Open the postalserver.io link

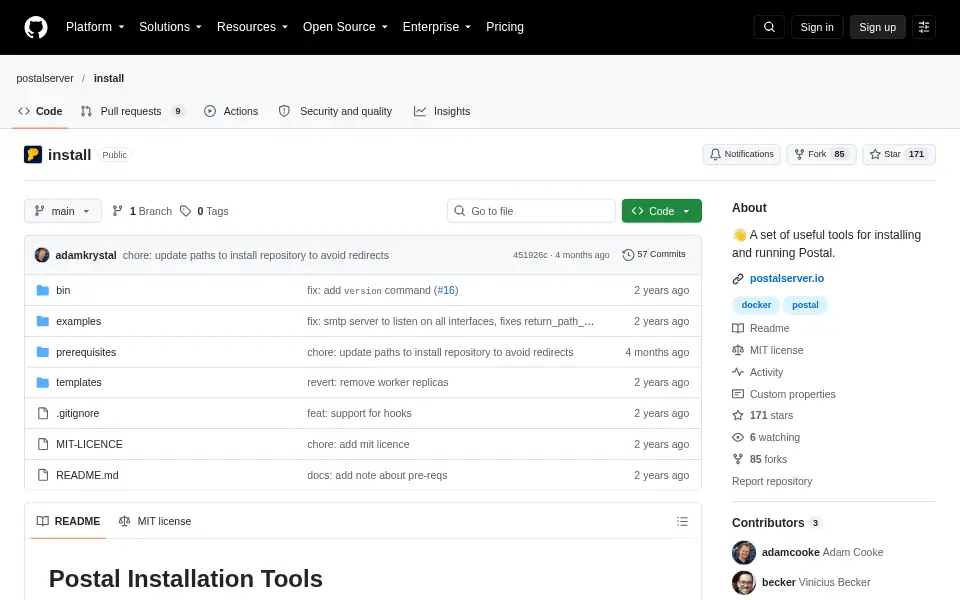(787, 279)
